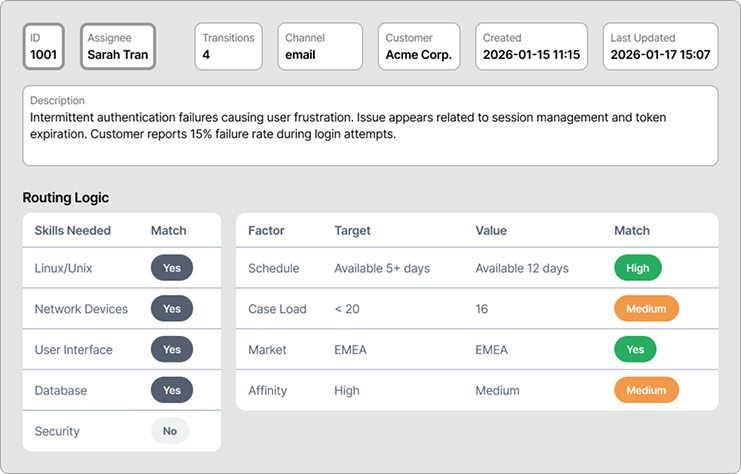This screenshot has height=474, width=741.
Task: Click the Customer Acme Corp. card
Action: (x=419, y=46)
